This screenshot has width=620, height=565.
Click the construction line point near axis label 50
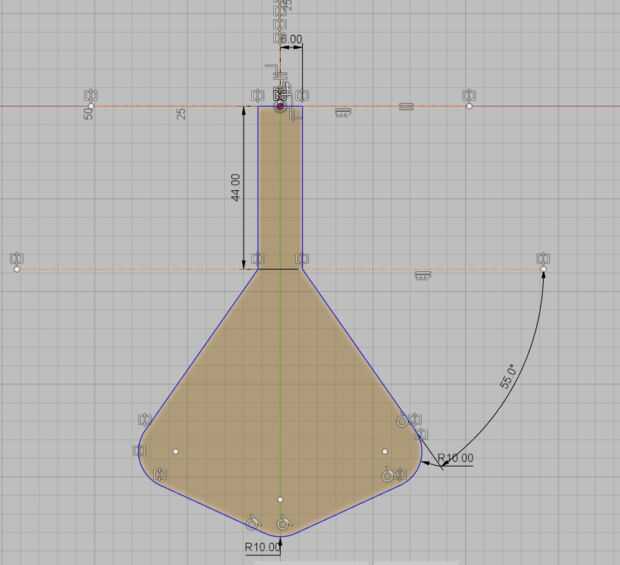[x=91, y=106]
